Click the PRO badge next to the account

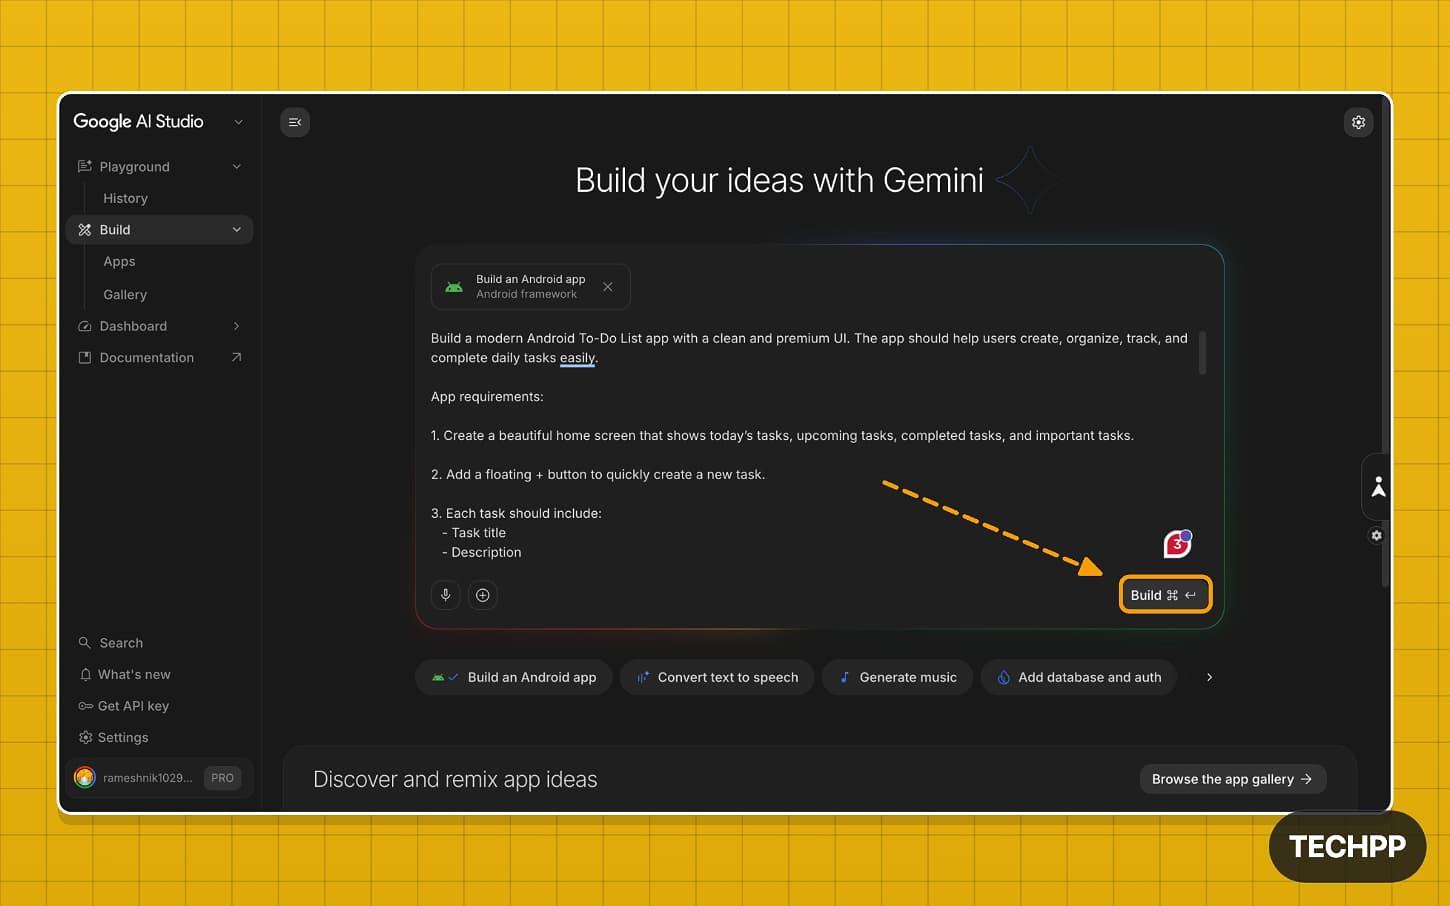click(x=222, y=778)
